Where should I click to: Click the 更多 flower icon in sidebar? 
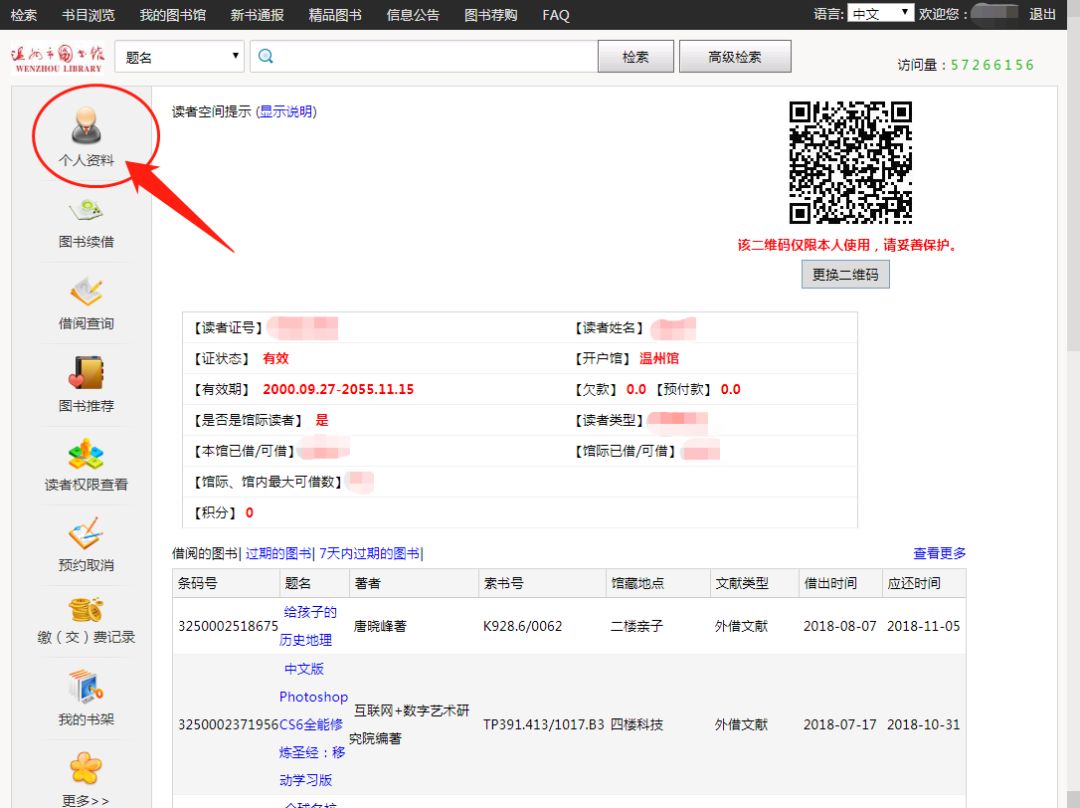pos(86,768)
